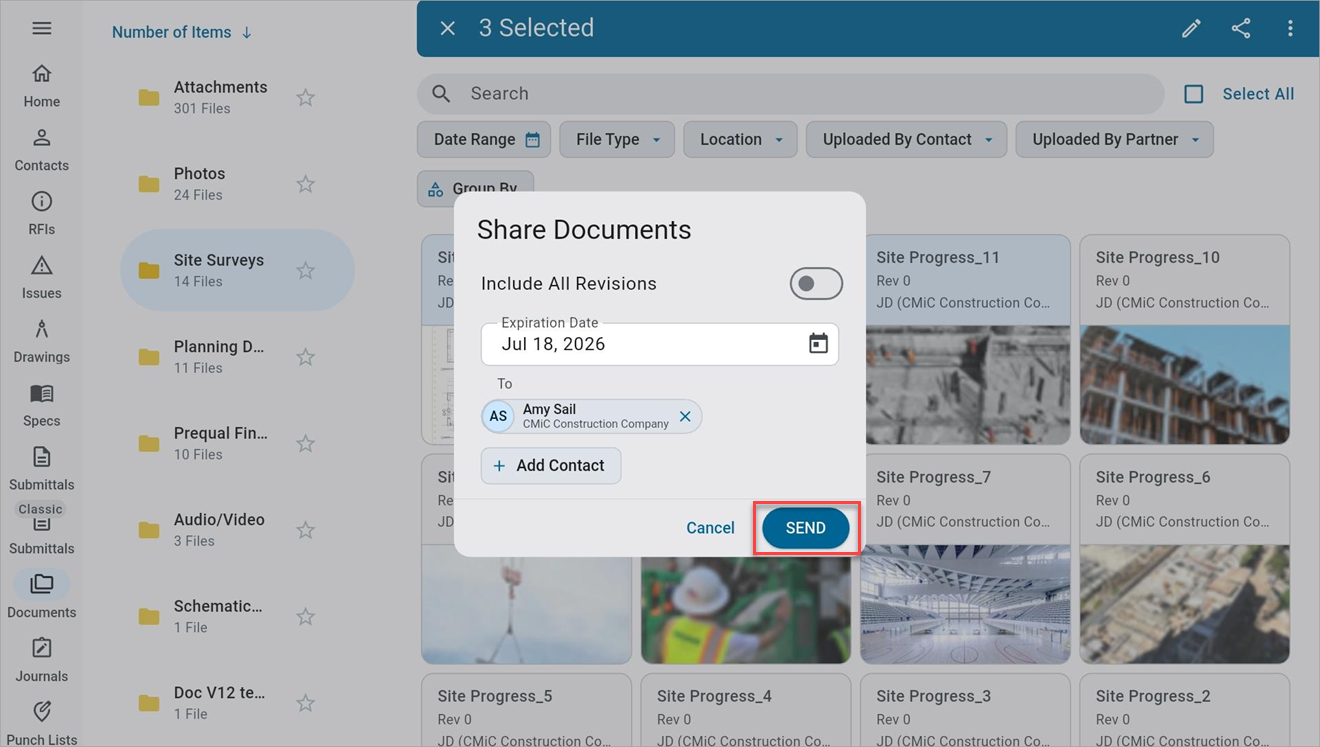
Task: Expand the File Type dropdown
Action: coord(617,140)
